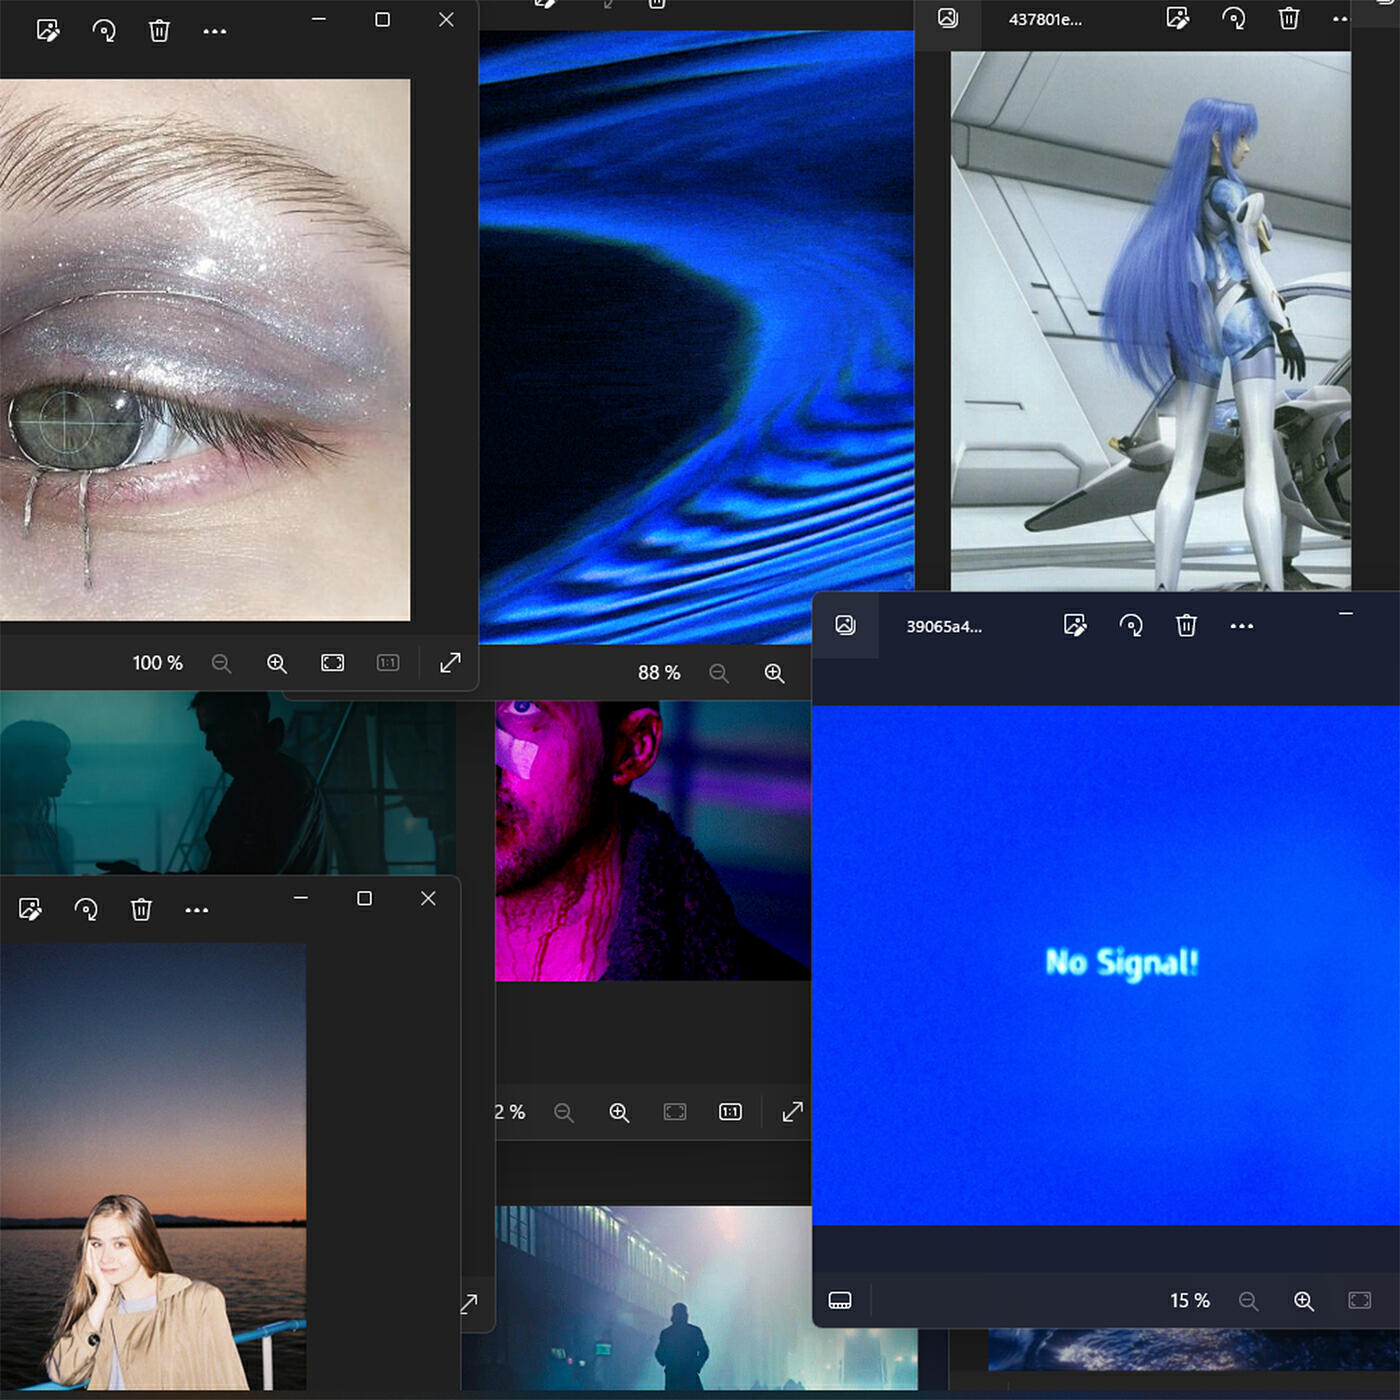Screen dimensions: 1400x1400
Task: Edit the No Signal image in 39065a4 window
Action: pyautogui.click(x=1076, y=626)
